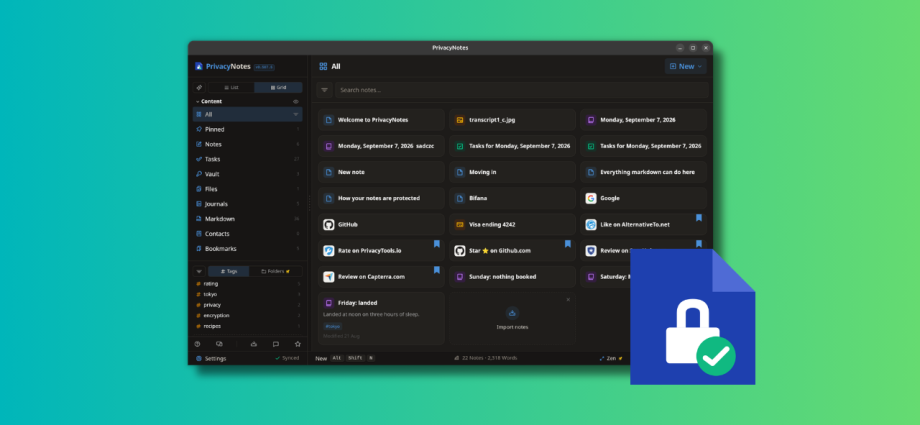Click in the Search notes field
Screen dimensions: 920x425
coord(522,90)
